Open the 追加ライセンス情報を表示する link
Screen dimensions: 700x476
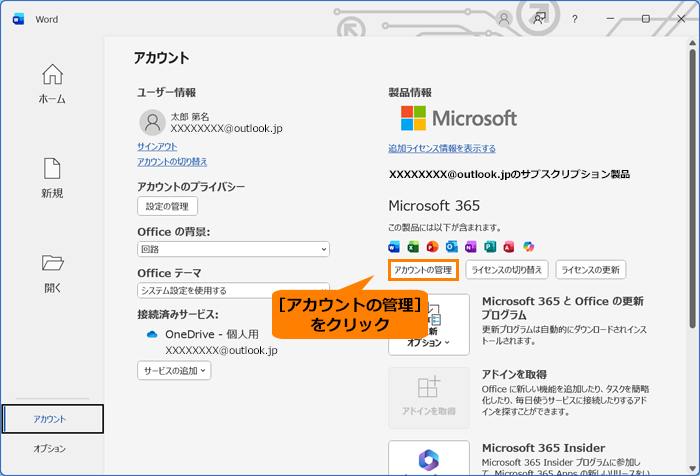point(441,148)
